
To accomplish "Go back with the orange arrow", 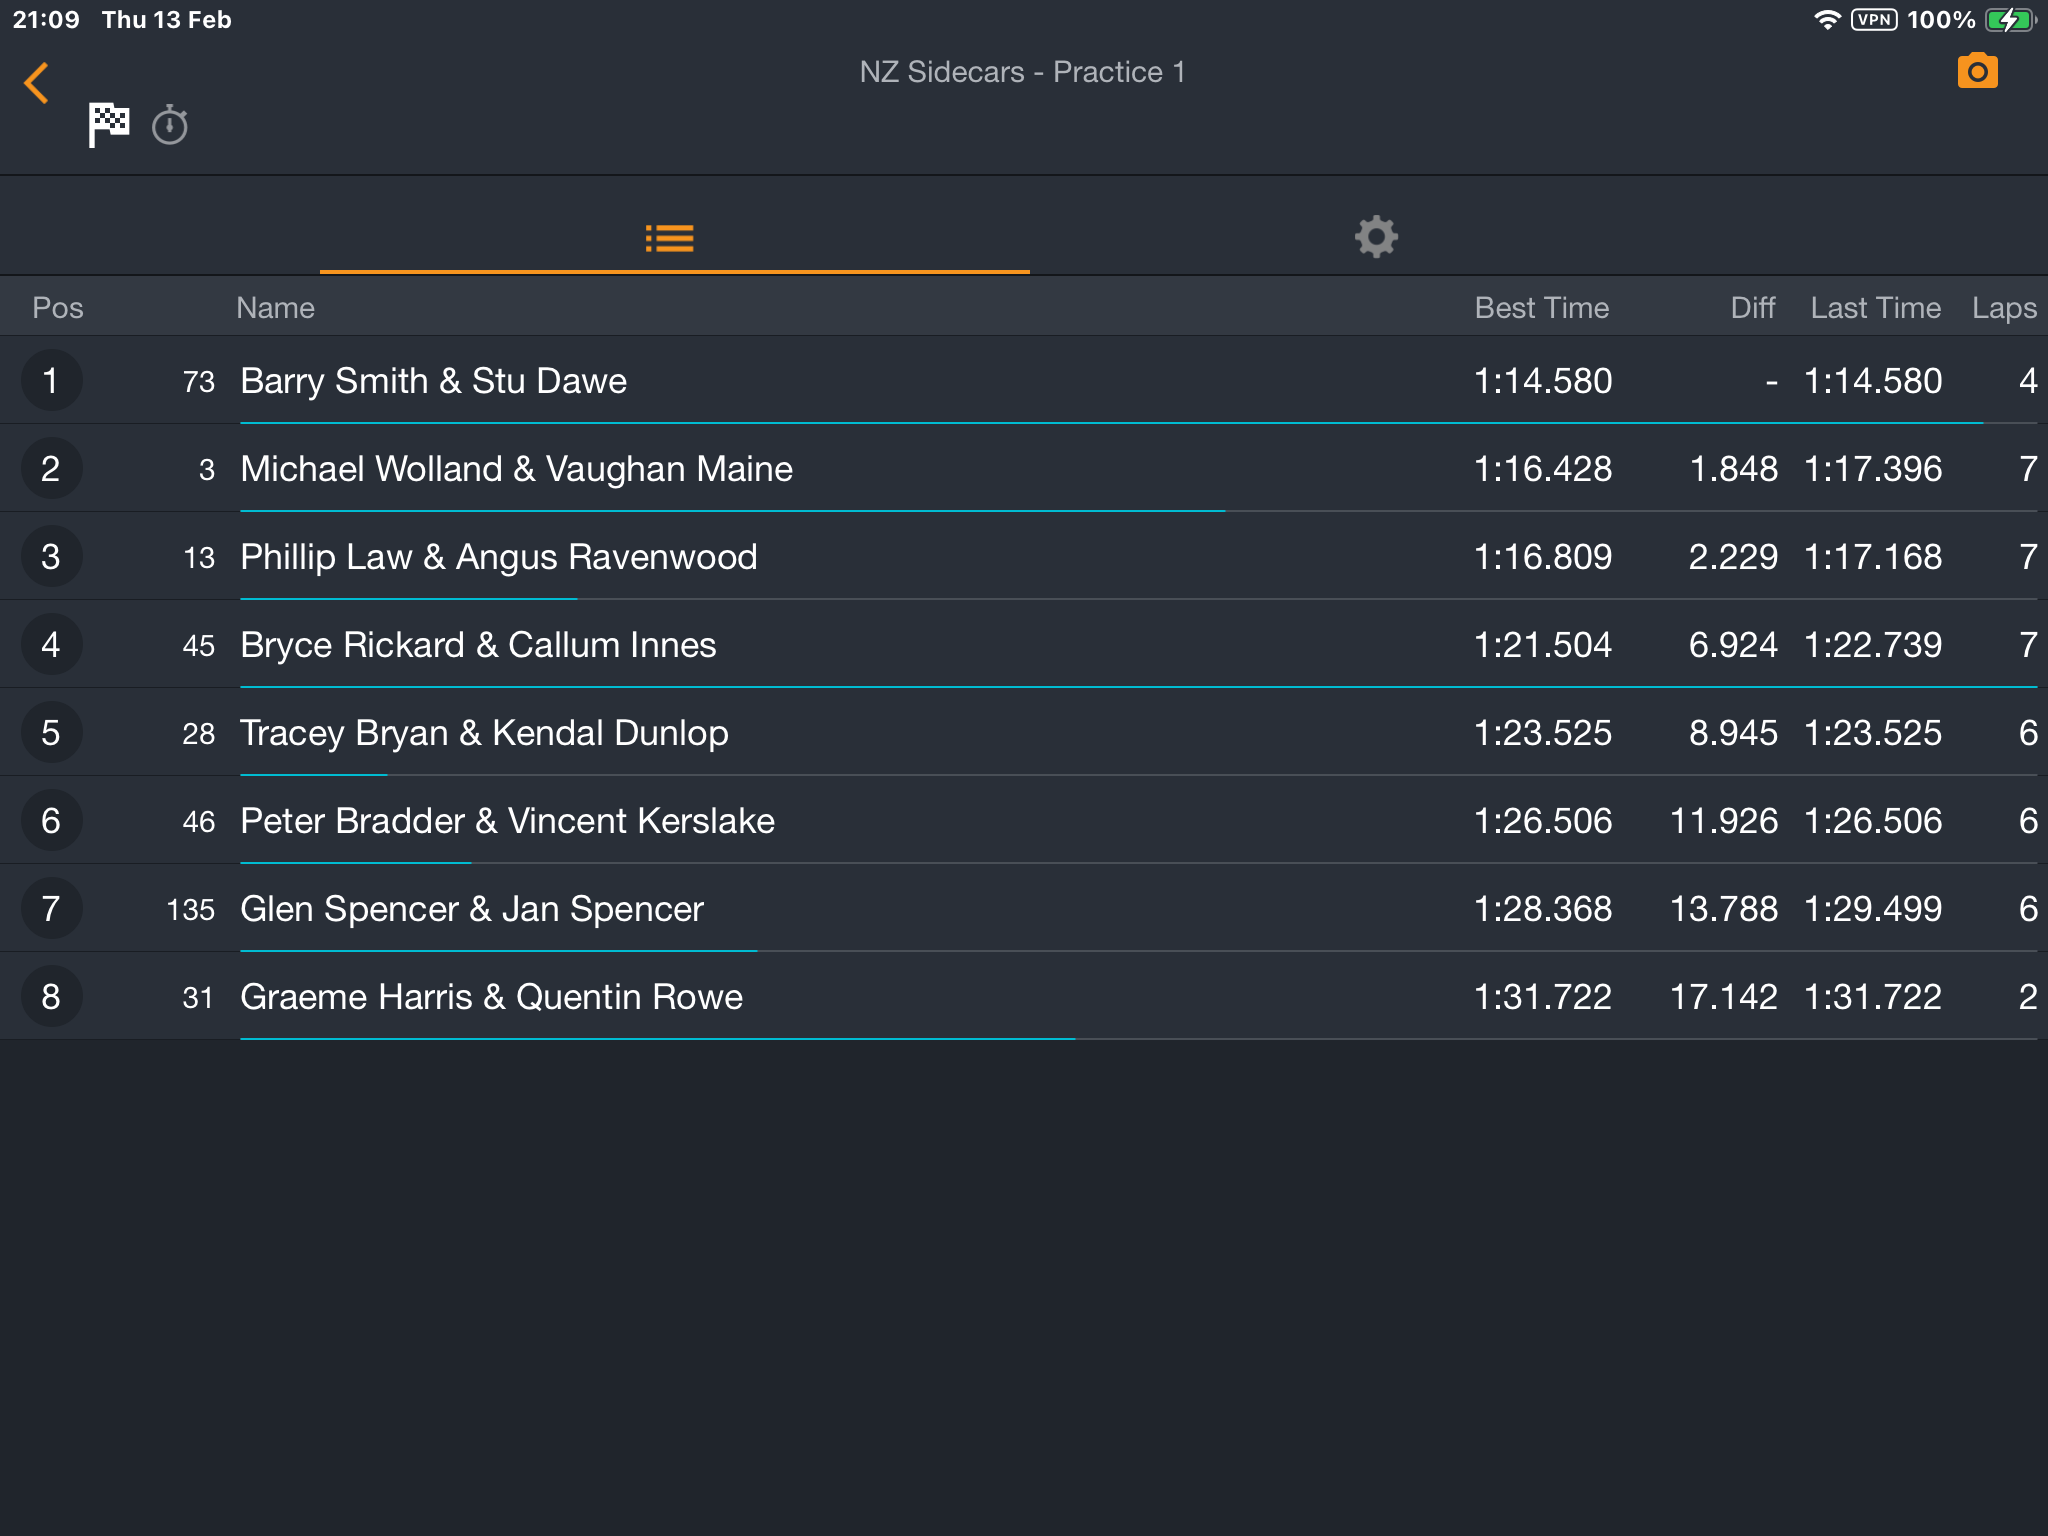I will click(37, 83).
